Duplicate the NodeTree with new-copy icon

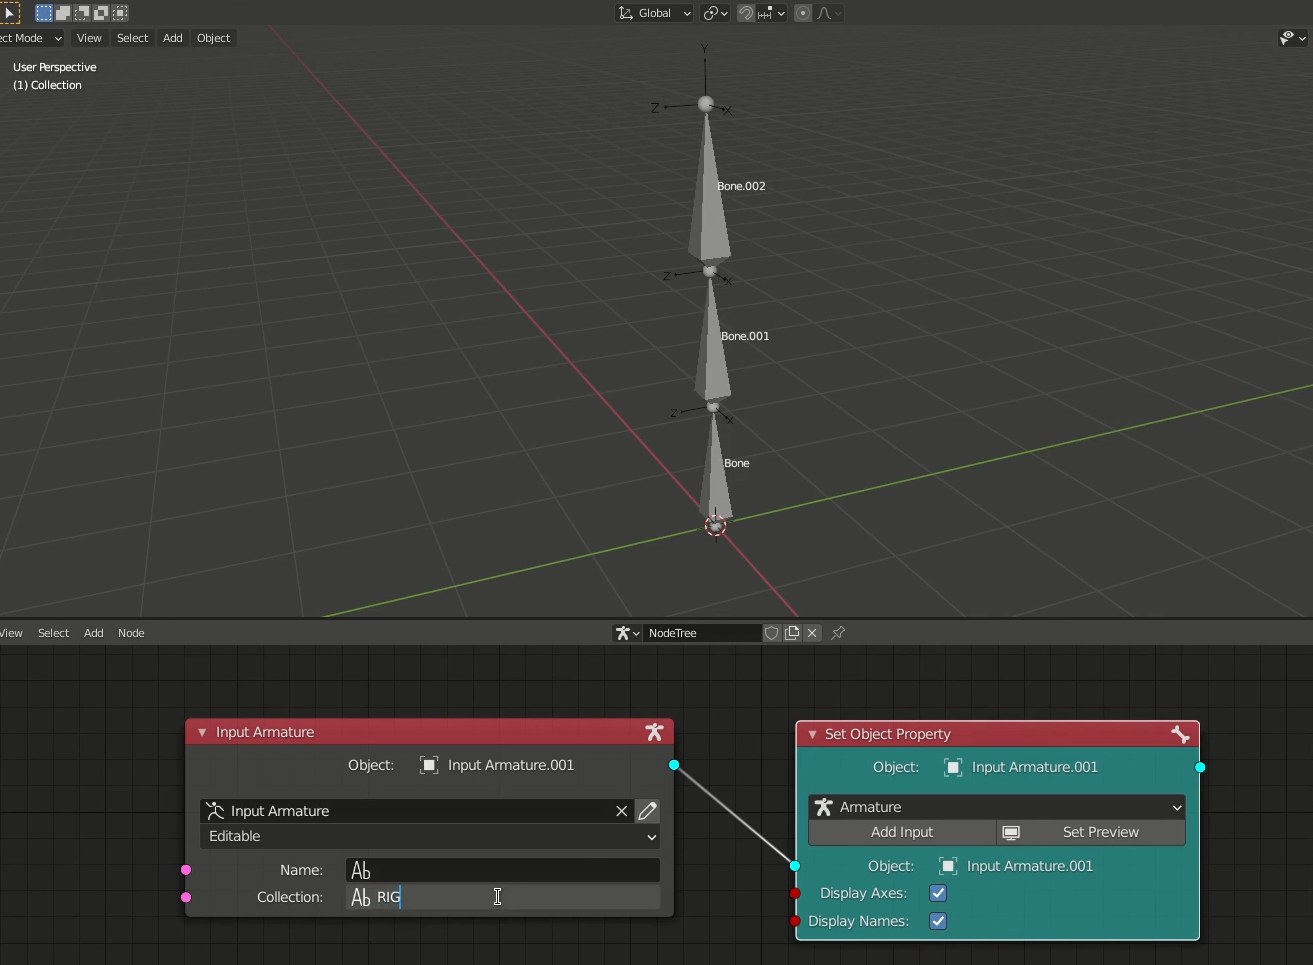tap(792, 633)
